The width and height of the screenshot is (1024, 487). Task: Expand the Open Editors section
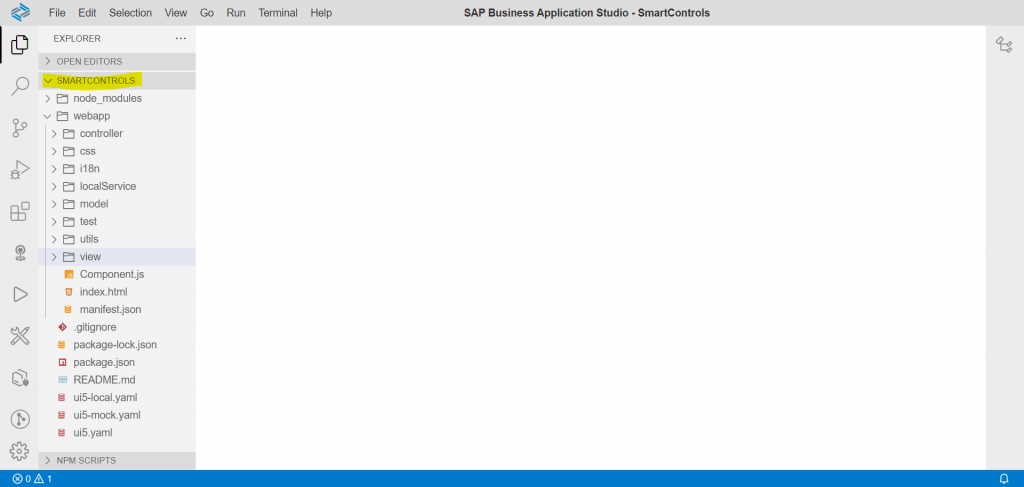point(117,61)
